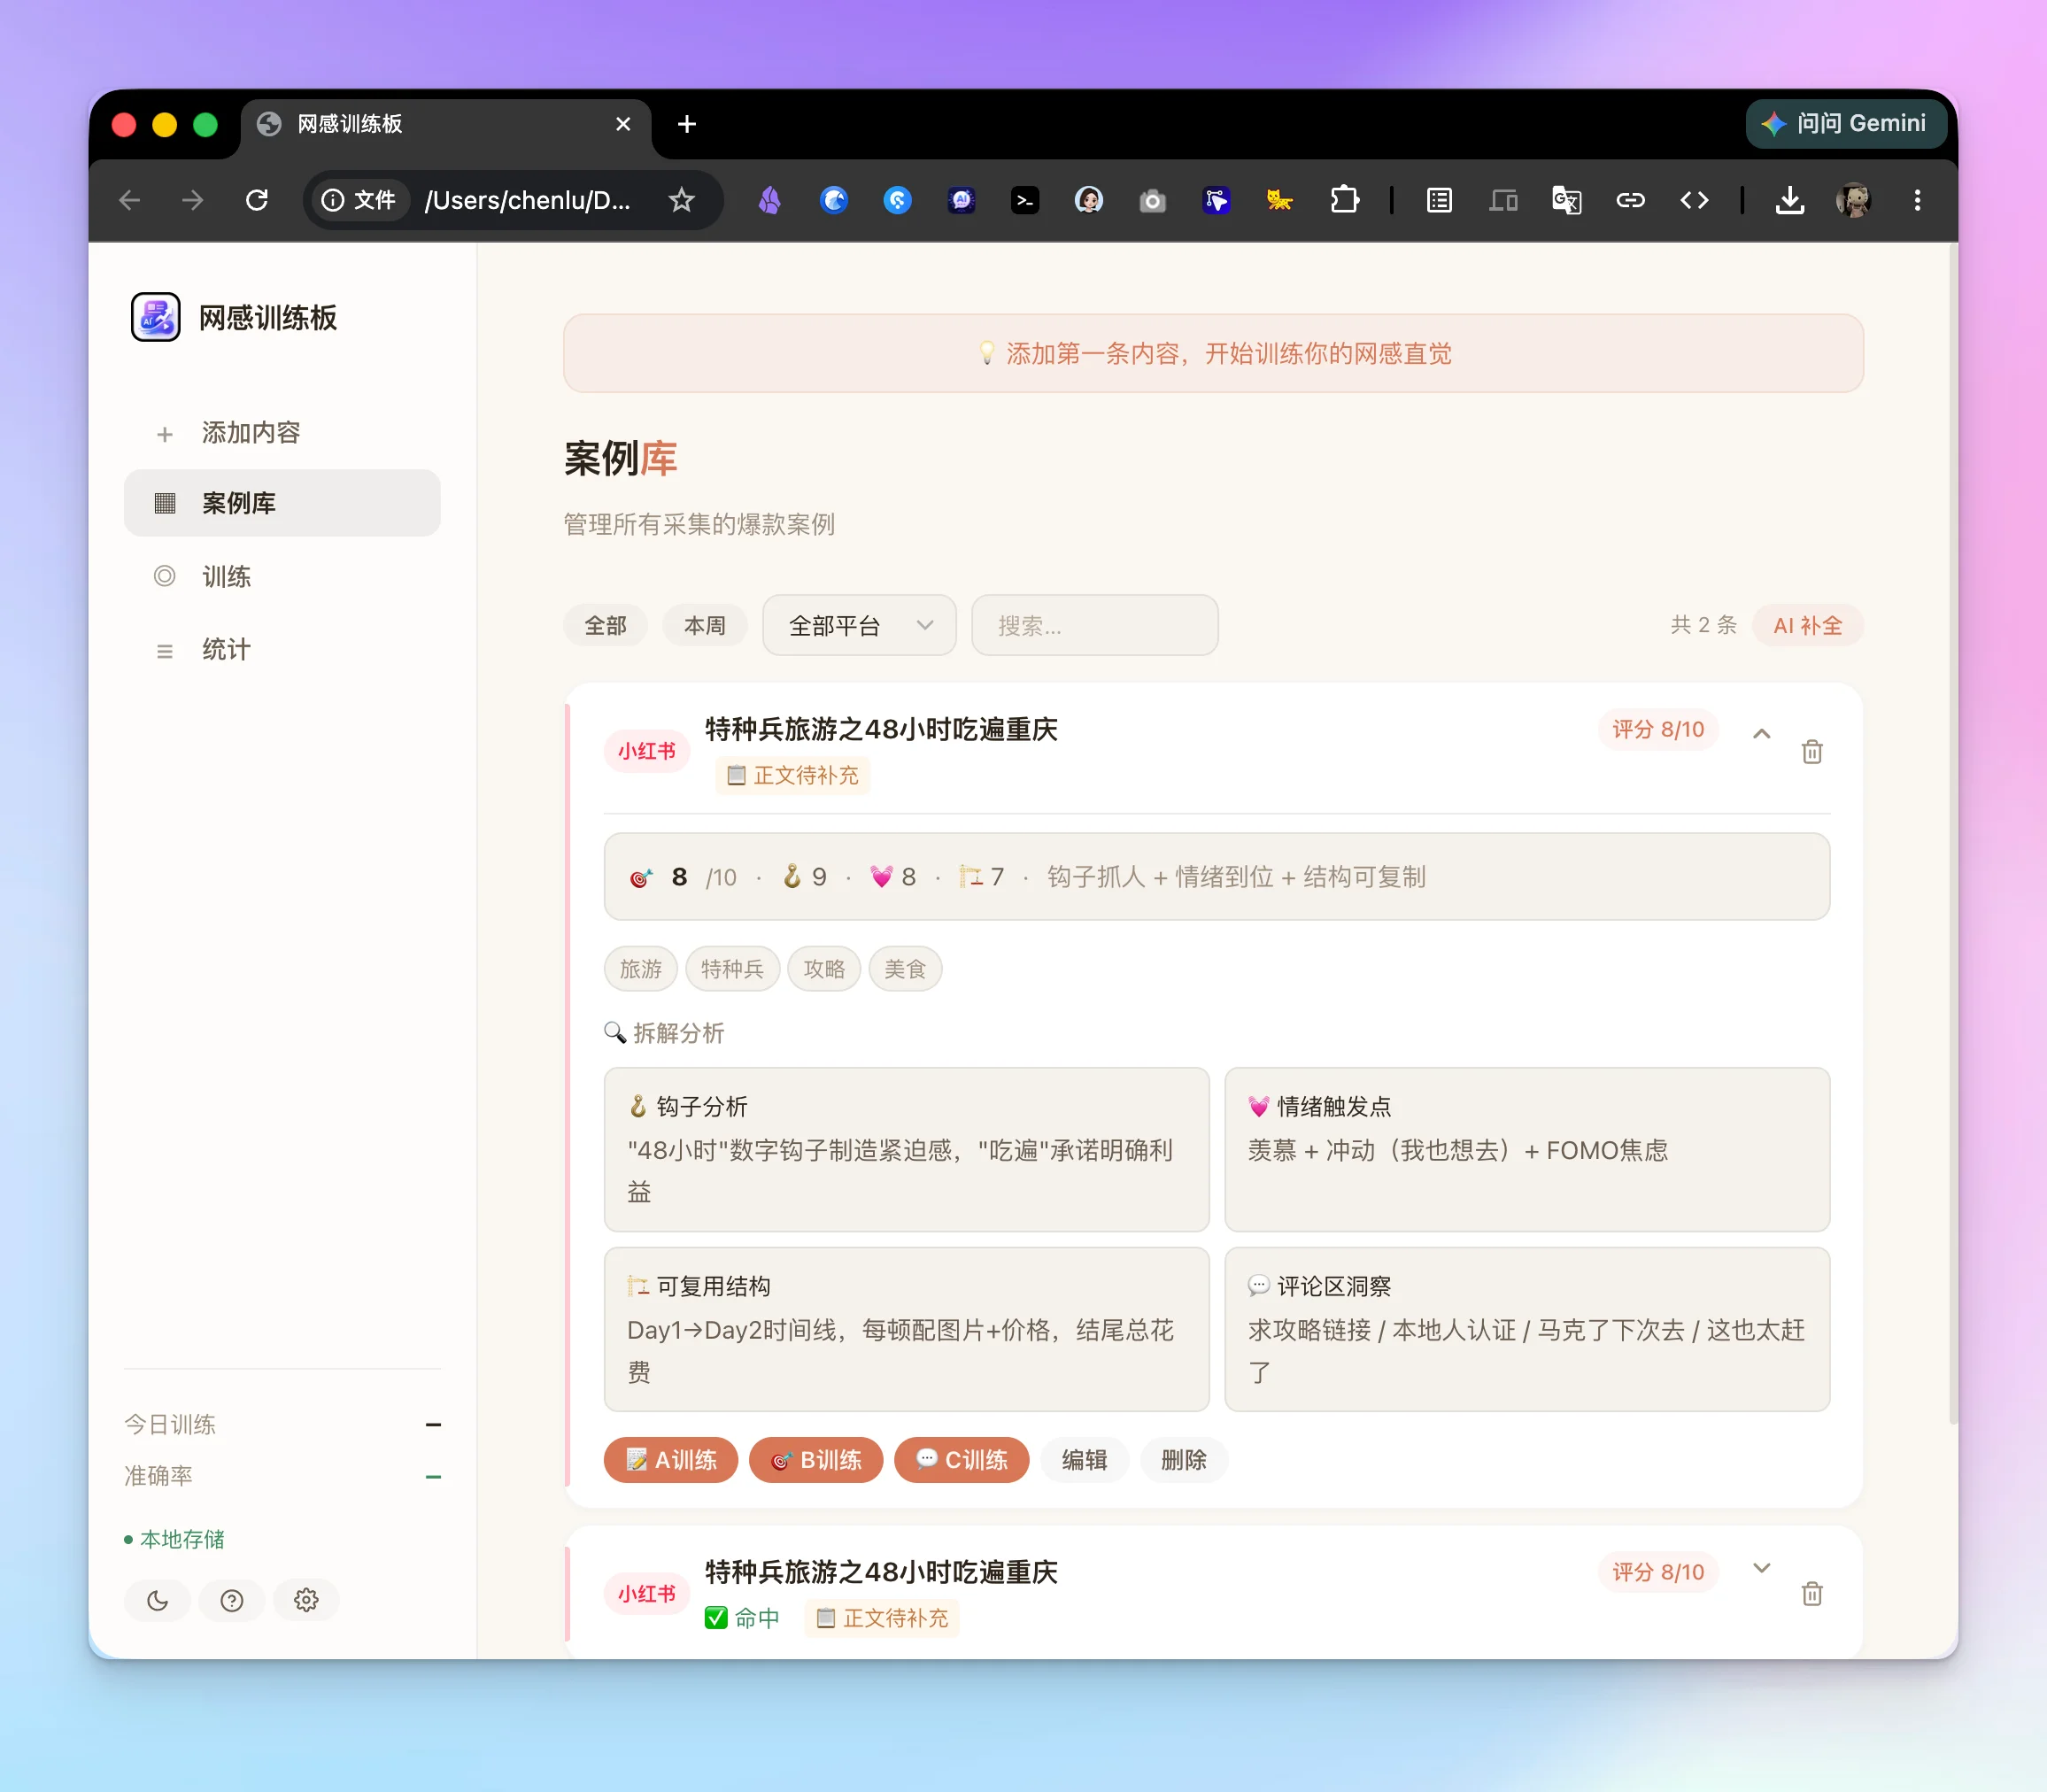Image resolution: width=2047 pixels, height=1792 pixels.
Task: Click the 本地存储 status indicator
Action: (x=174, y=1539)
